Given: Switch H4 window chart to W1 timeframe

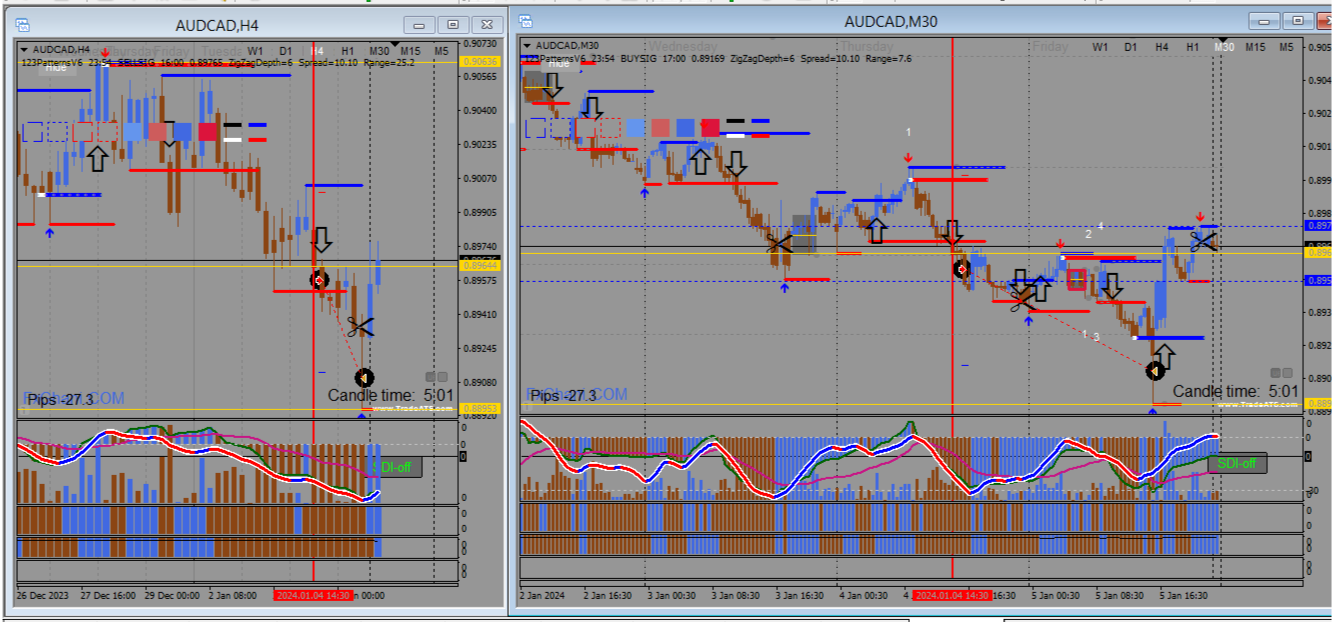Looking at the screenshot, I should (x=256, y=50).
